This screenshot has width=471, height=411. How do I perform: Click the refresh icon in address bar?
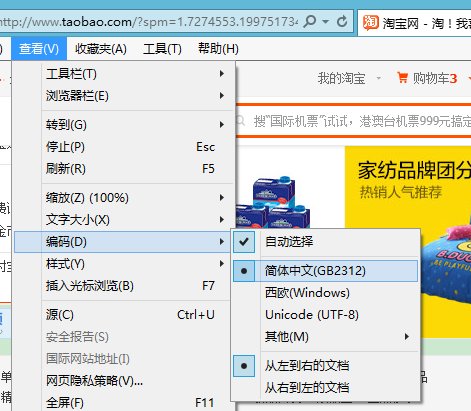coord(342,22)
